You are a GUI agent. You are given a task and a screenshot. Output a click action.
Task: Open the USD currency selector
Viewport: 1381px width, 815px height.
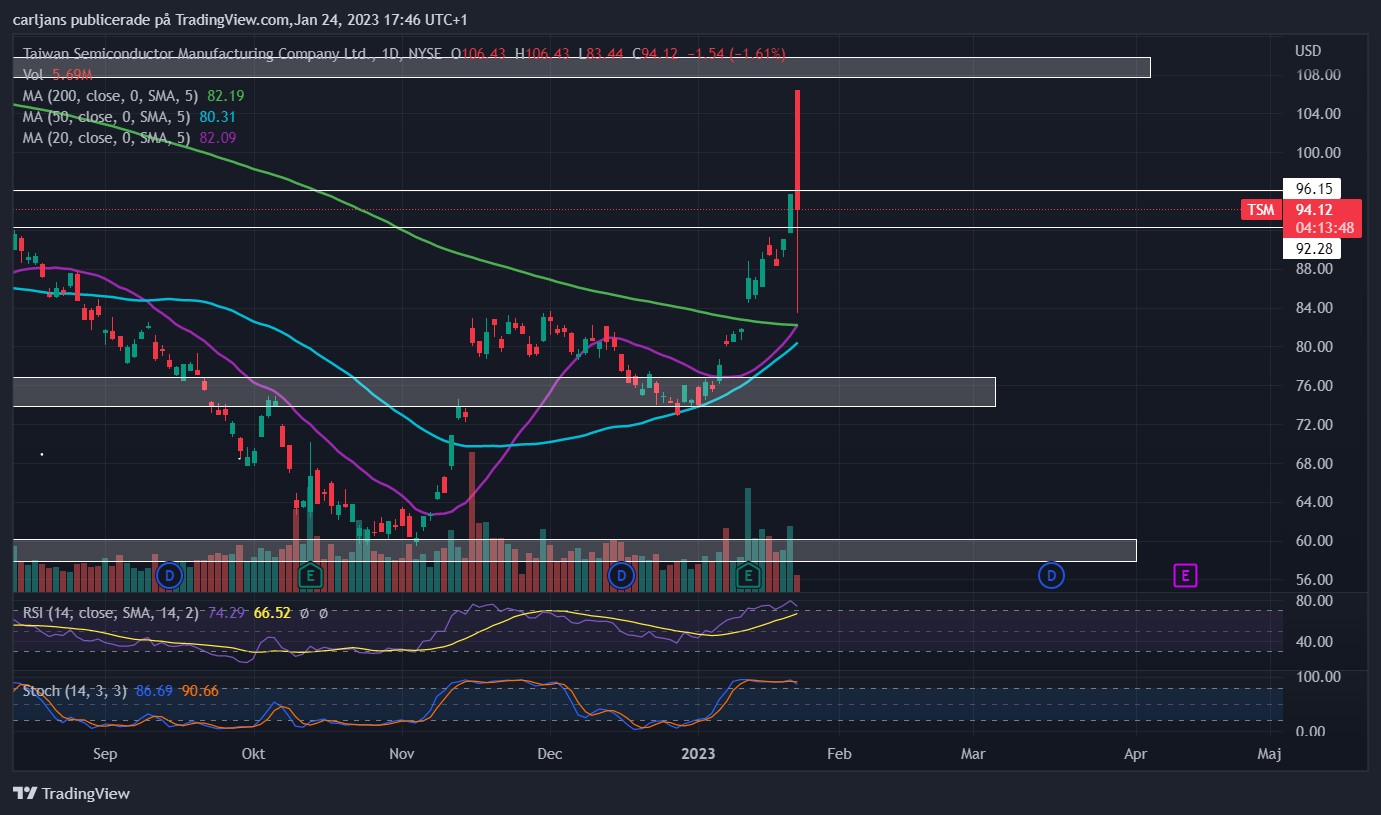[1308, 51]
